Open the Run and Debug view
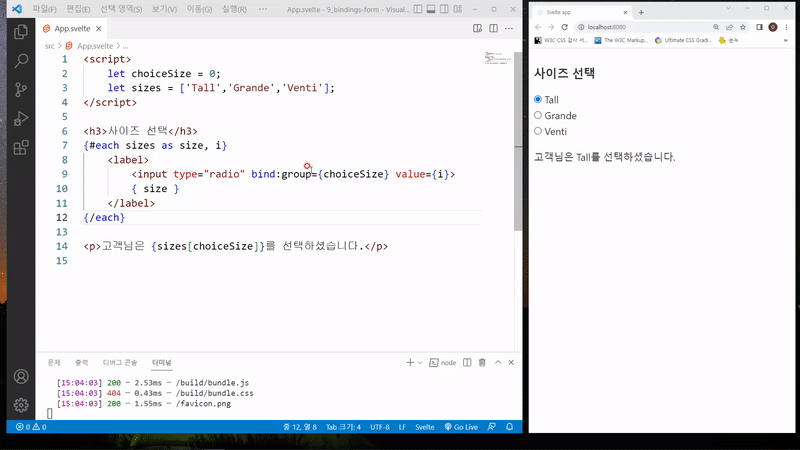Screen dimensions: 800x450 (21, 119)
